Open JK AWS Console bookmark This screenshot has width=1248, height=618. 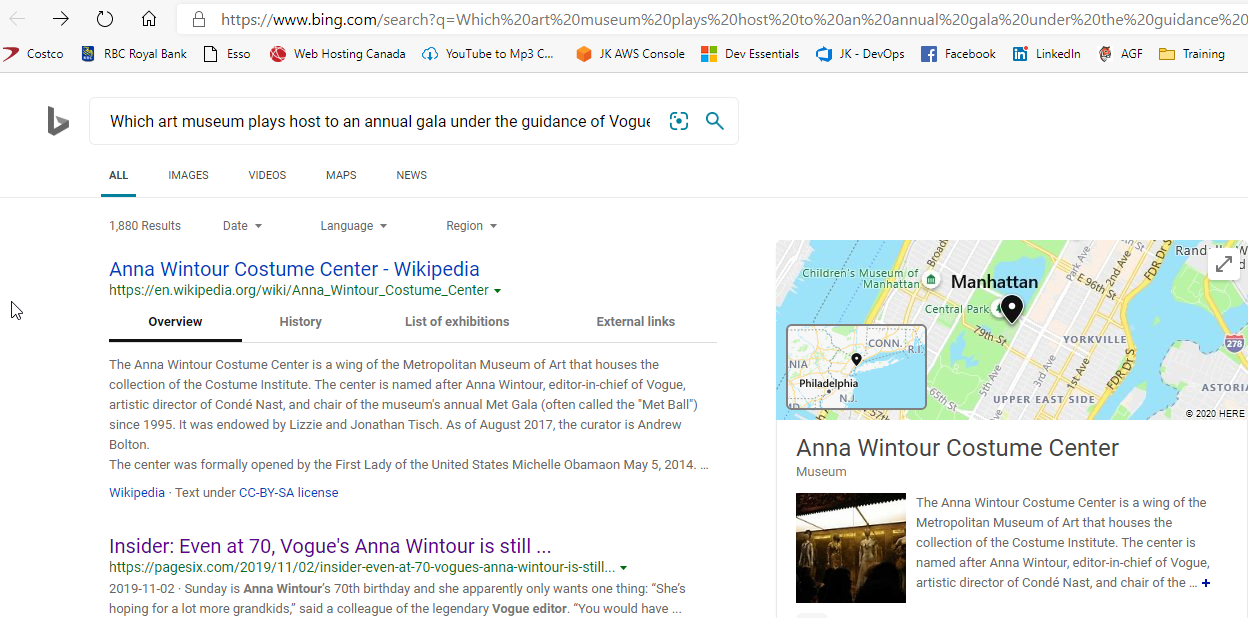(630, 54)
